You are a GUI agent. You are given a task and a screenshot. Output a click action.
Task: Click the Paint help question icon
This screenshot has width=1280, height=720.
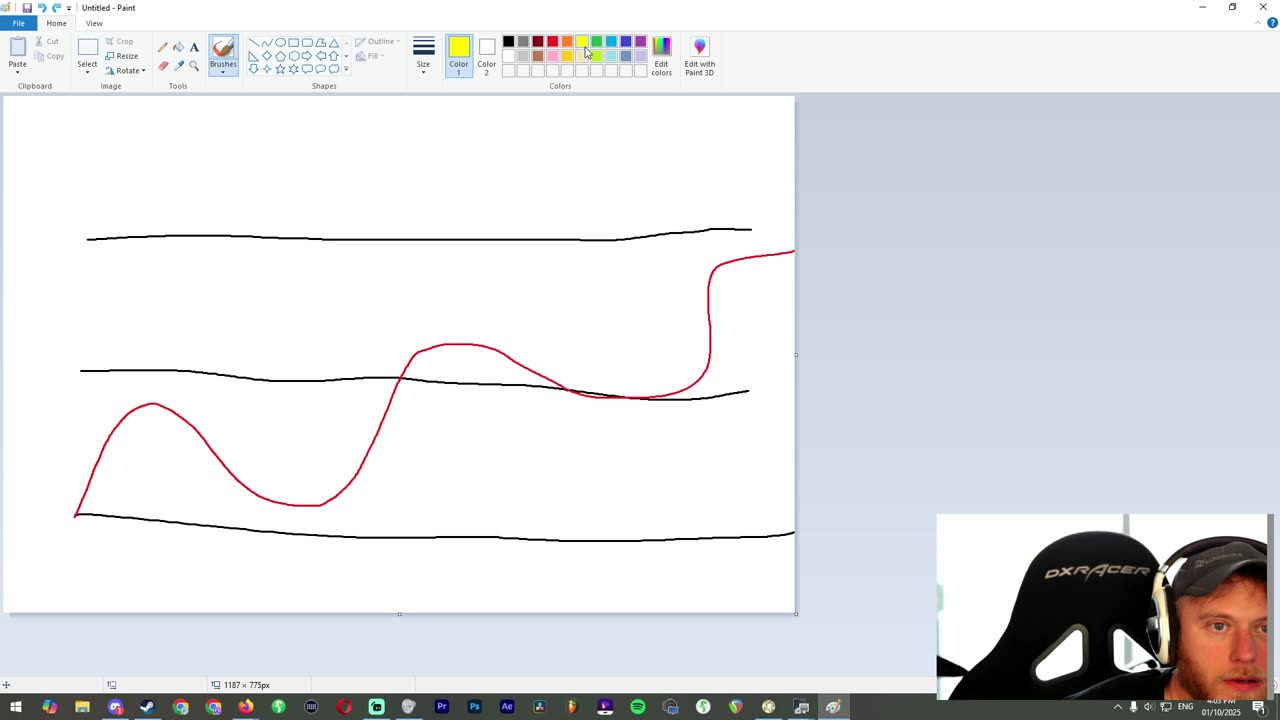(x=1272, y=23)
